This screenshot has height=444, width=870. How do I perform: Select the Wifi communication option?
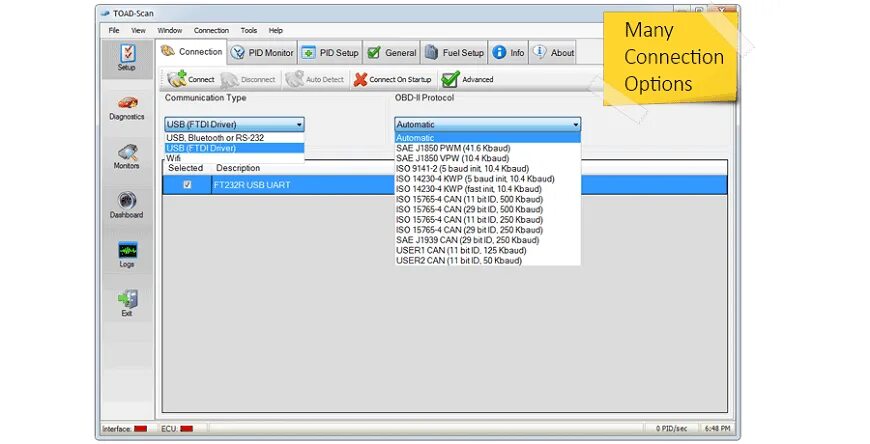click(234, 158)
